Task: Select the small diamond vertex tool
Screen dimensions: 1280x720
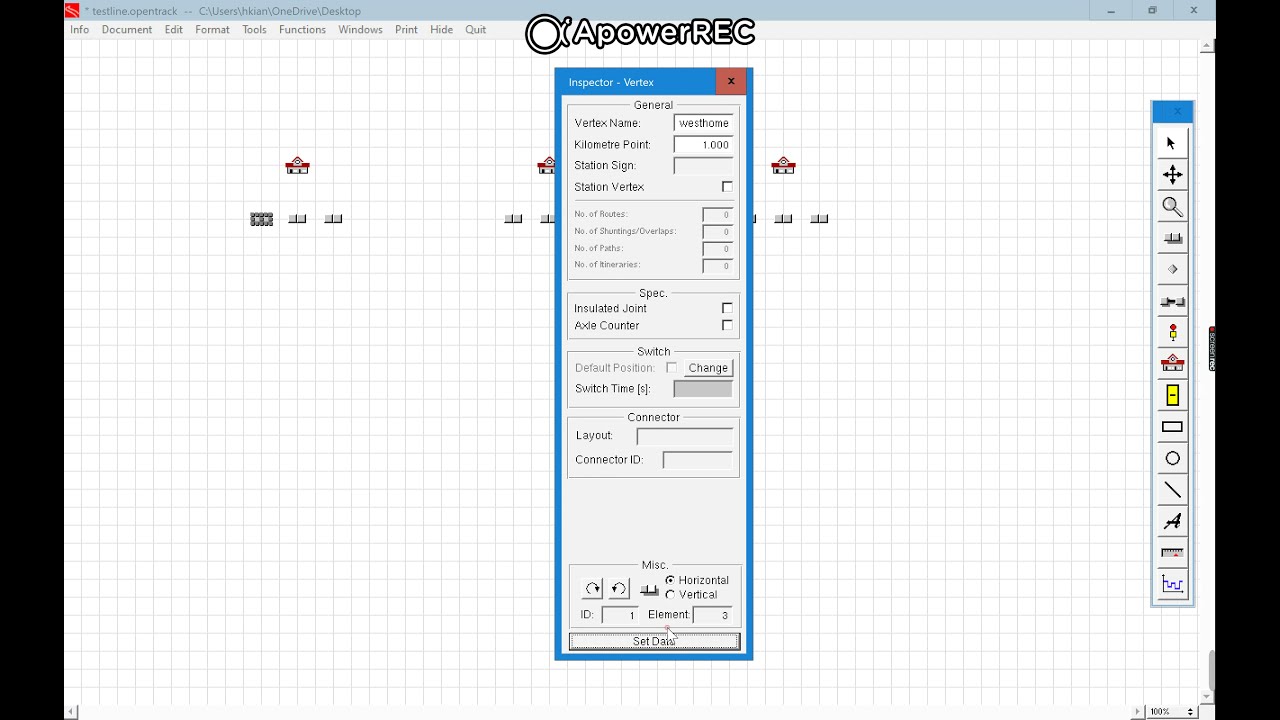Action: (x=1172, y=269)
